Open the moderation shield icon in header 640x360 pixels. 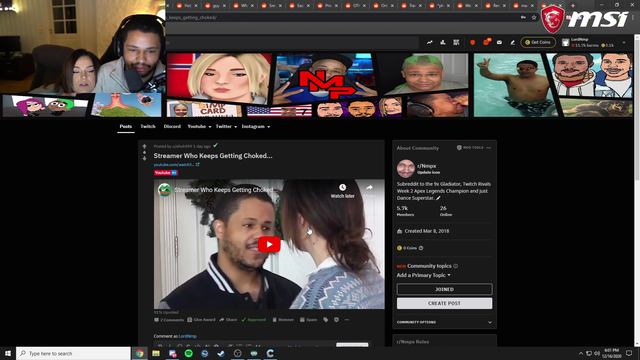473,42
